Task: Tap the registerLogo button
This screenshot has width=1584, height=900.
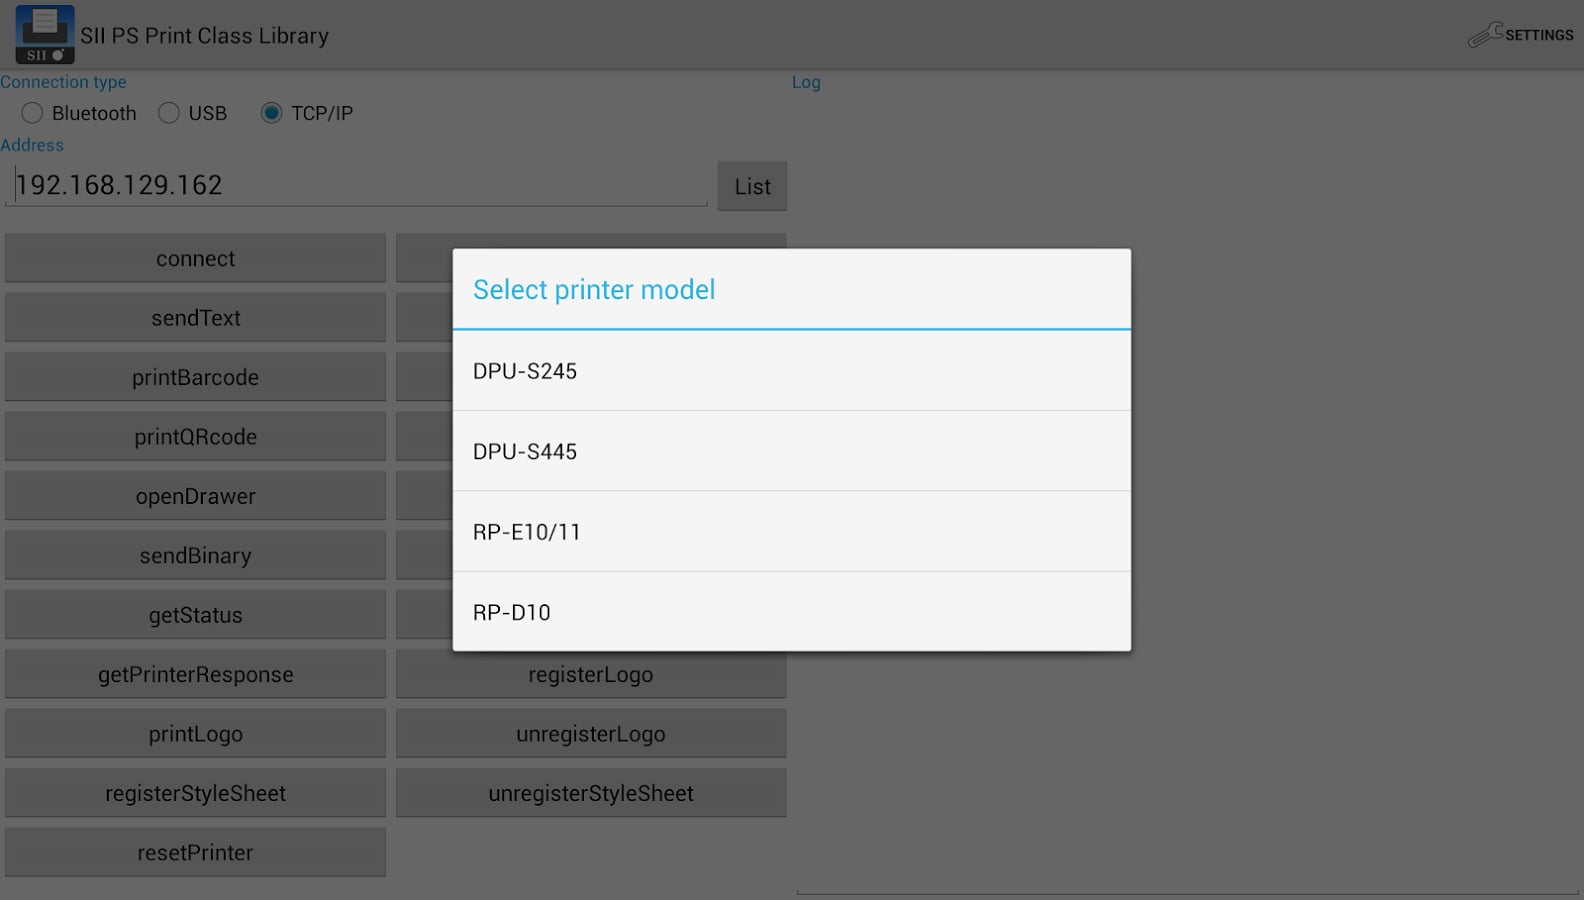Action: tap(591, 675)
